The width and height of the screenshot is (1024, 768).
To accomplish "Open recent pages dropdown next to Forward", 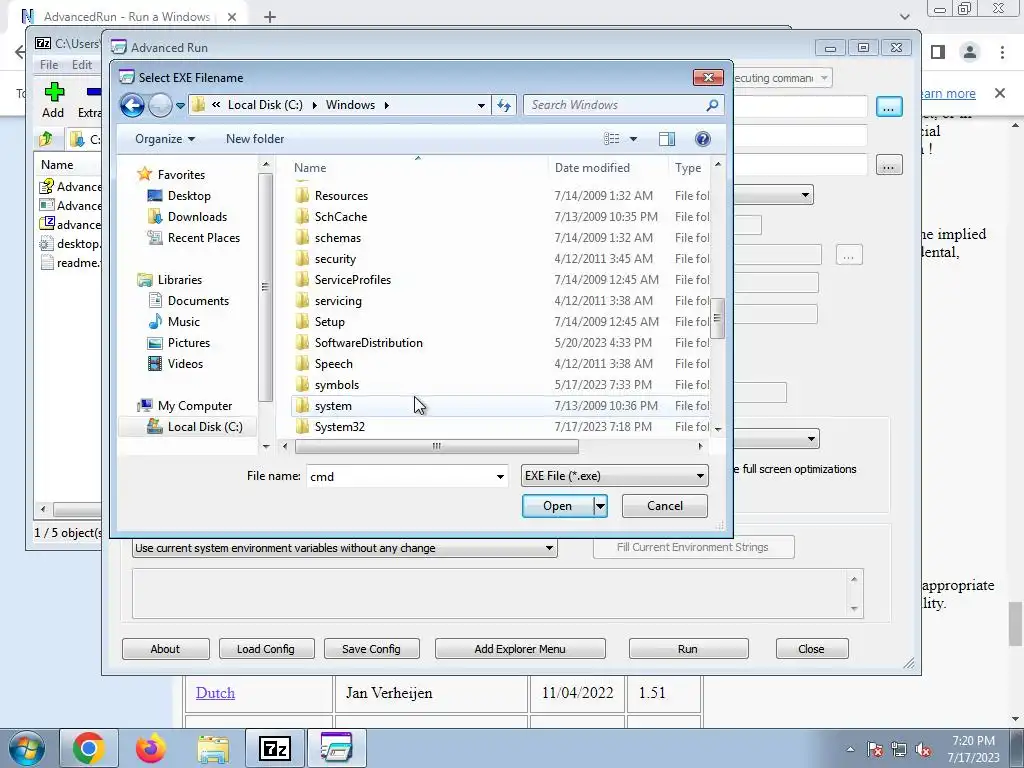I will click(x=180, y=105).
